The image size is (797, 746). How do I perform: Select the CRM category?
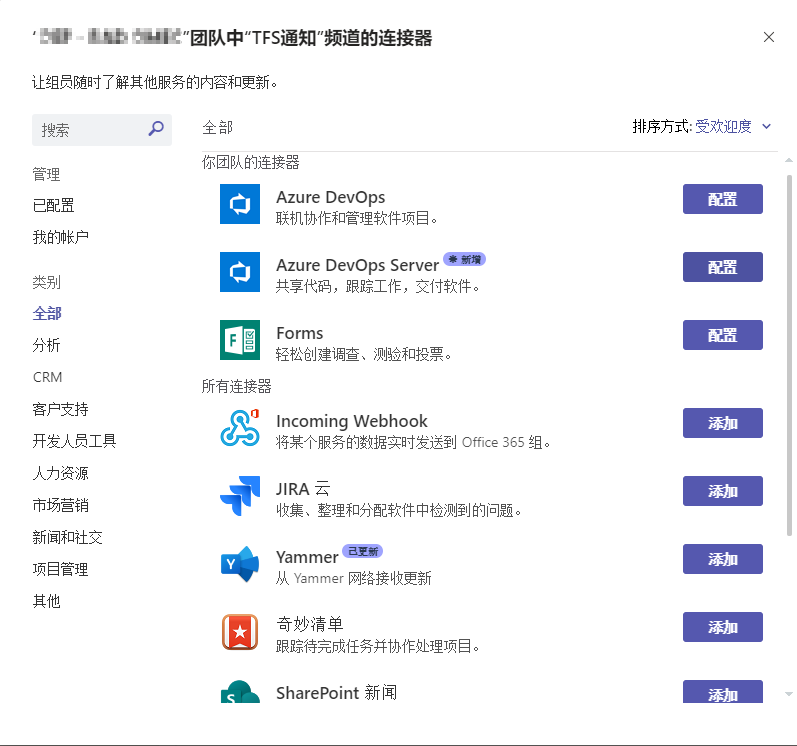click(47, 377)
